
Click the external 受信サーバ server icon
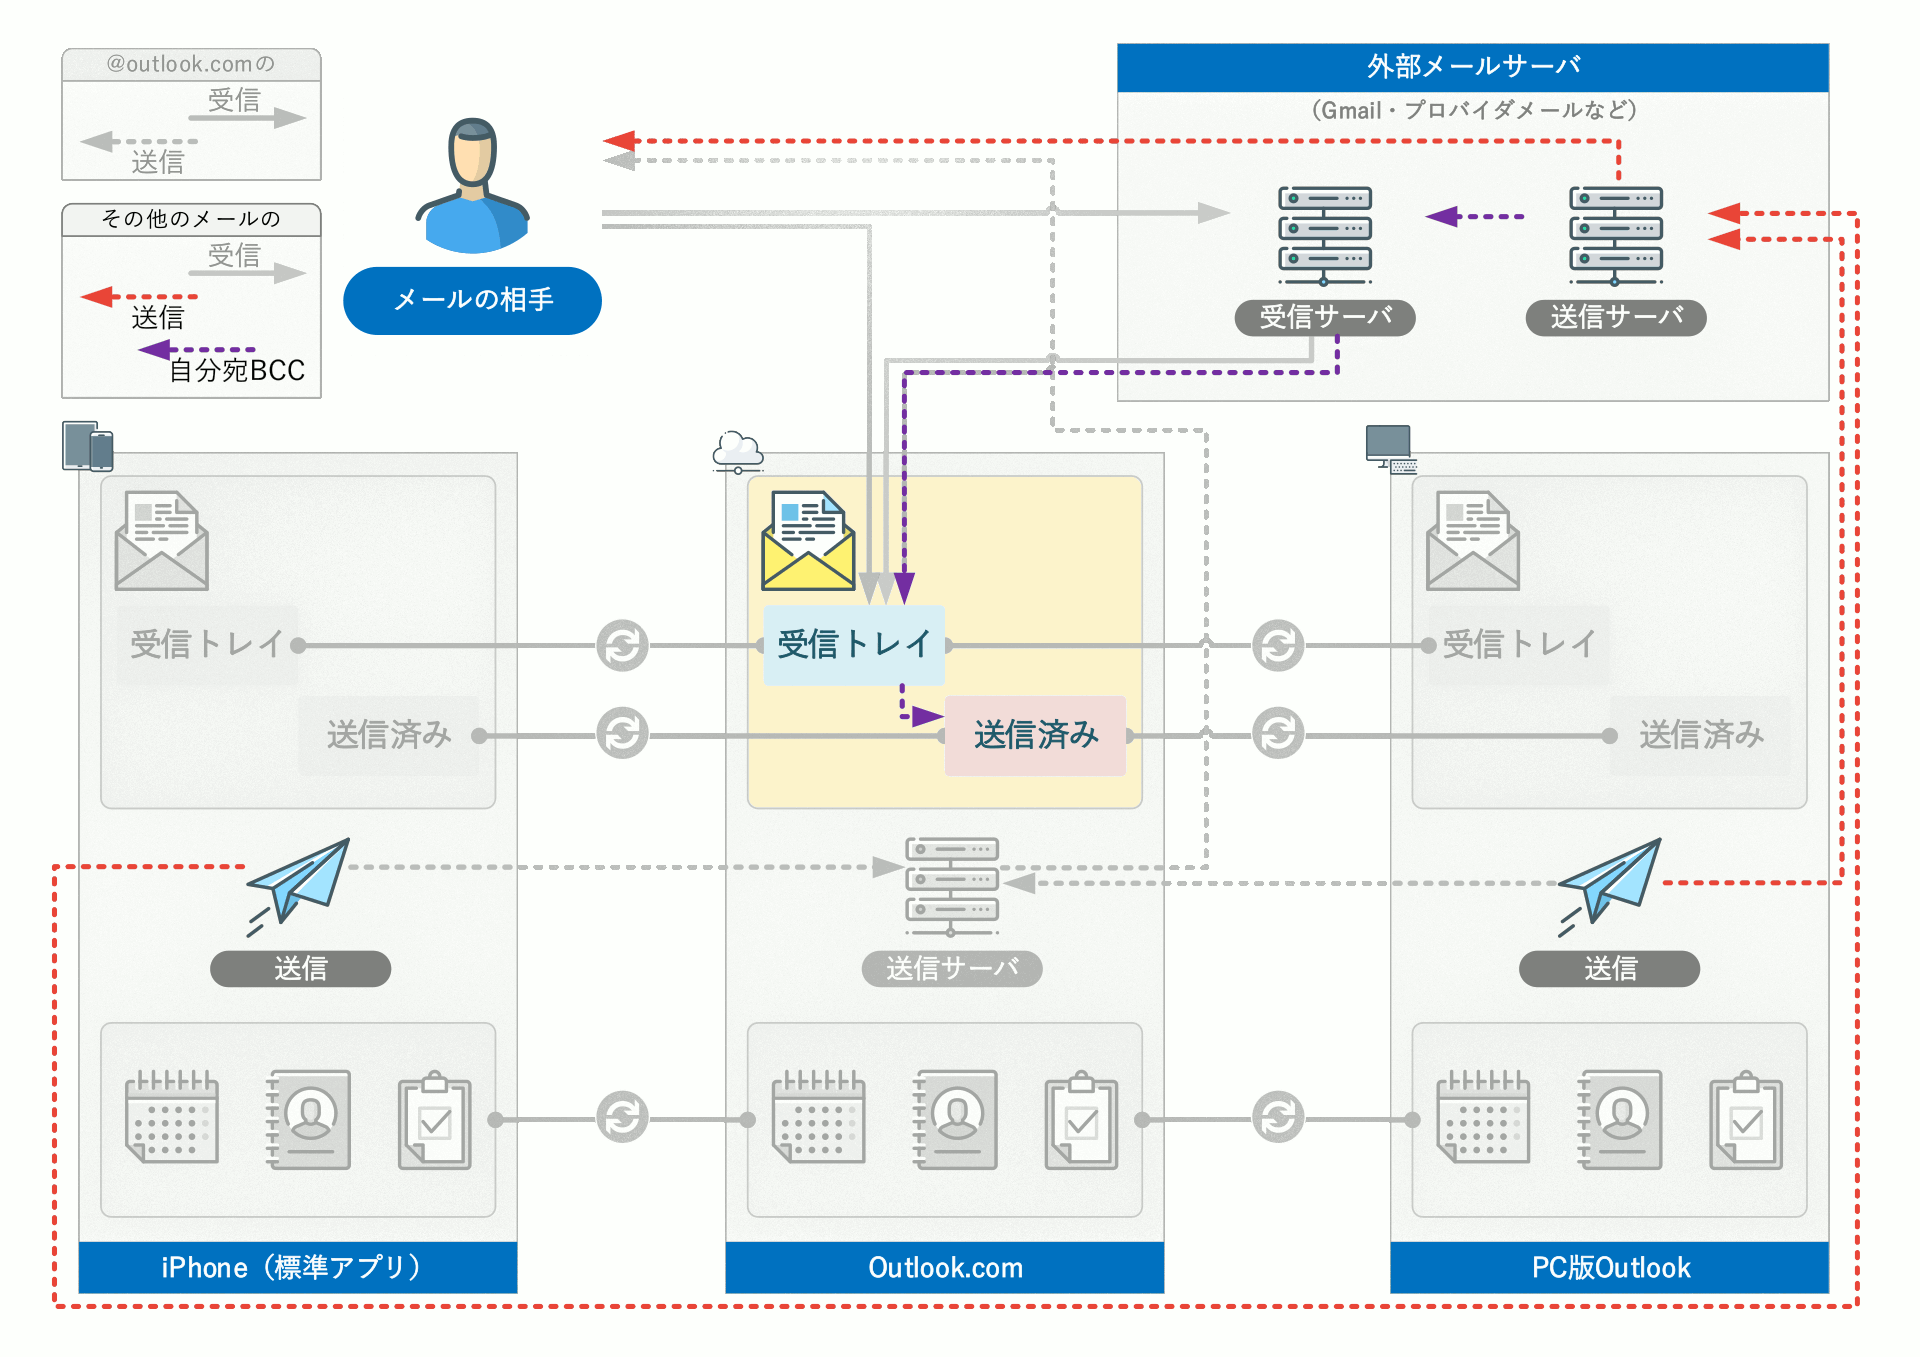(1324, 235)
